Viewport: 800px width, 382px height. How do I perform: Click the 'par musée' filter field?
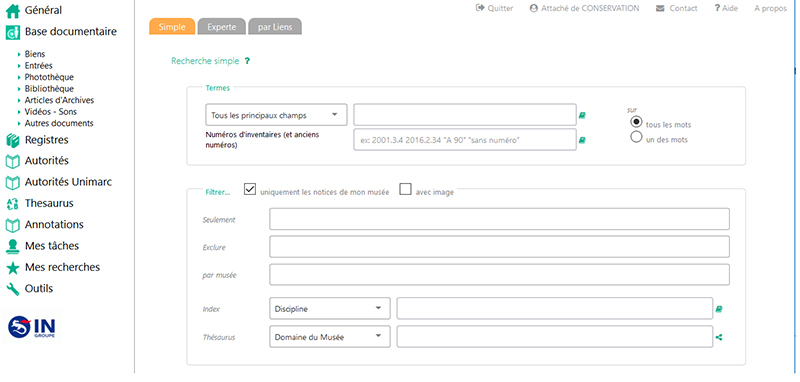(x=499, y=274)
